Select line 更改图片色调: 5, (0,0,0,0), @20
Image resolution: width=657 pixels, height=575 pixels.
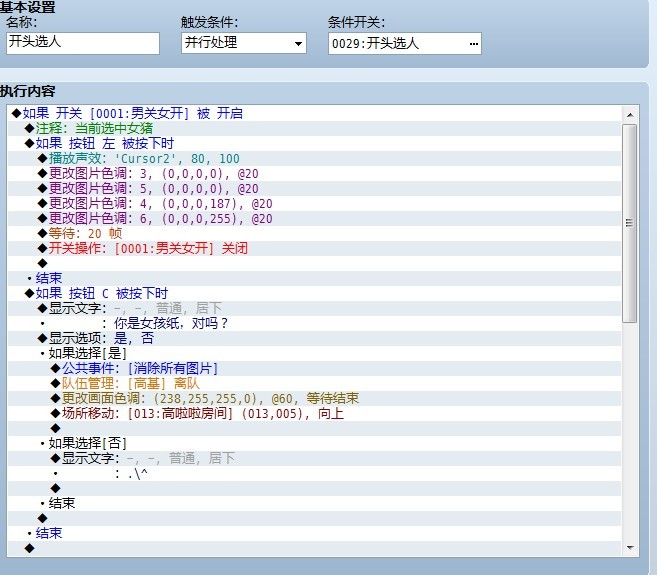[x=314, y=189]
